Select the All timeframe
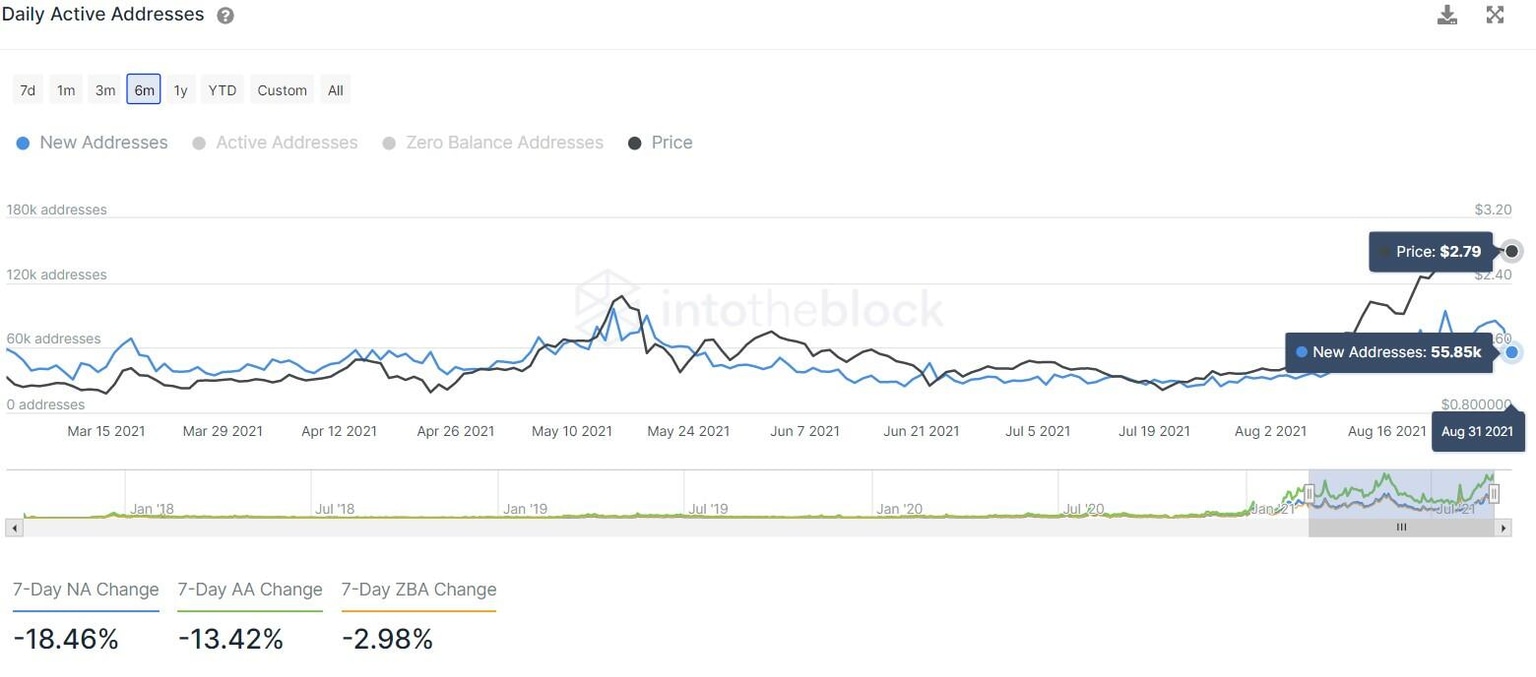1536x677 pixels. click(335, 89)
